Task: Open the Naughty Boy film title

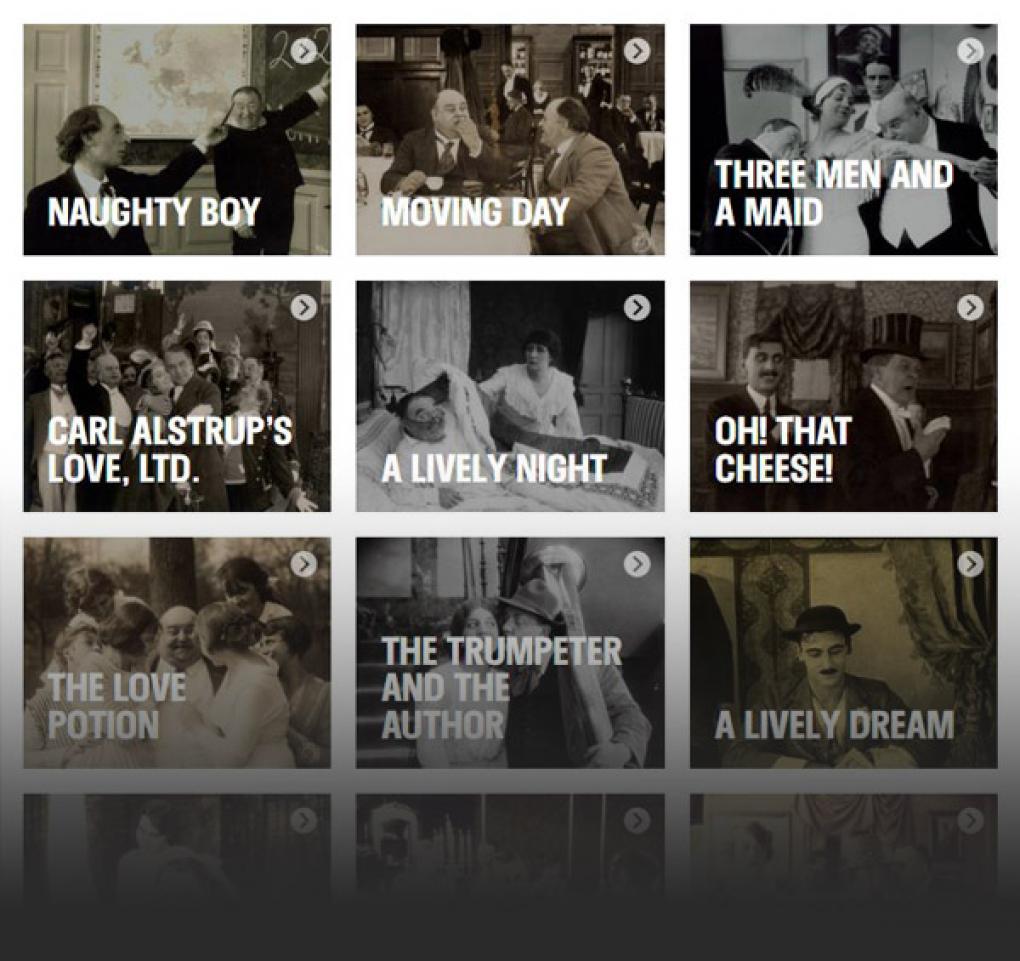Action: (x=154, y=212)
